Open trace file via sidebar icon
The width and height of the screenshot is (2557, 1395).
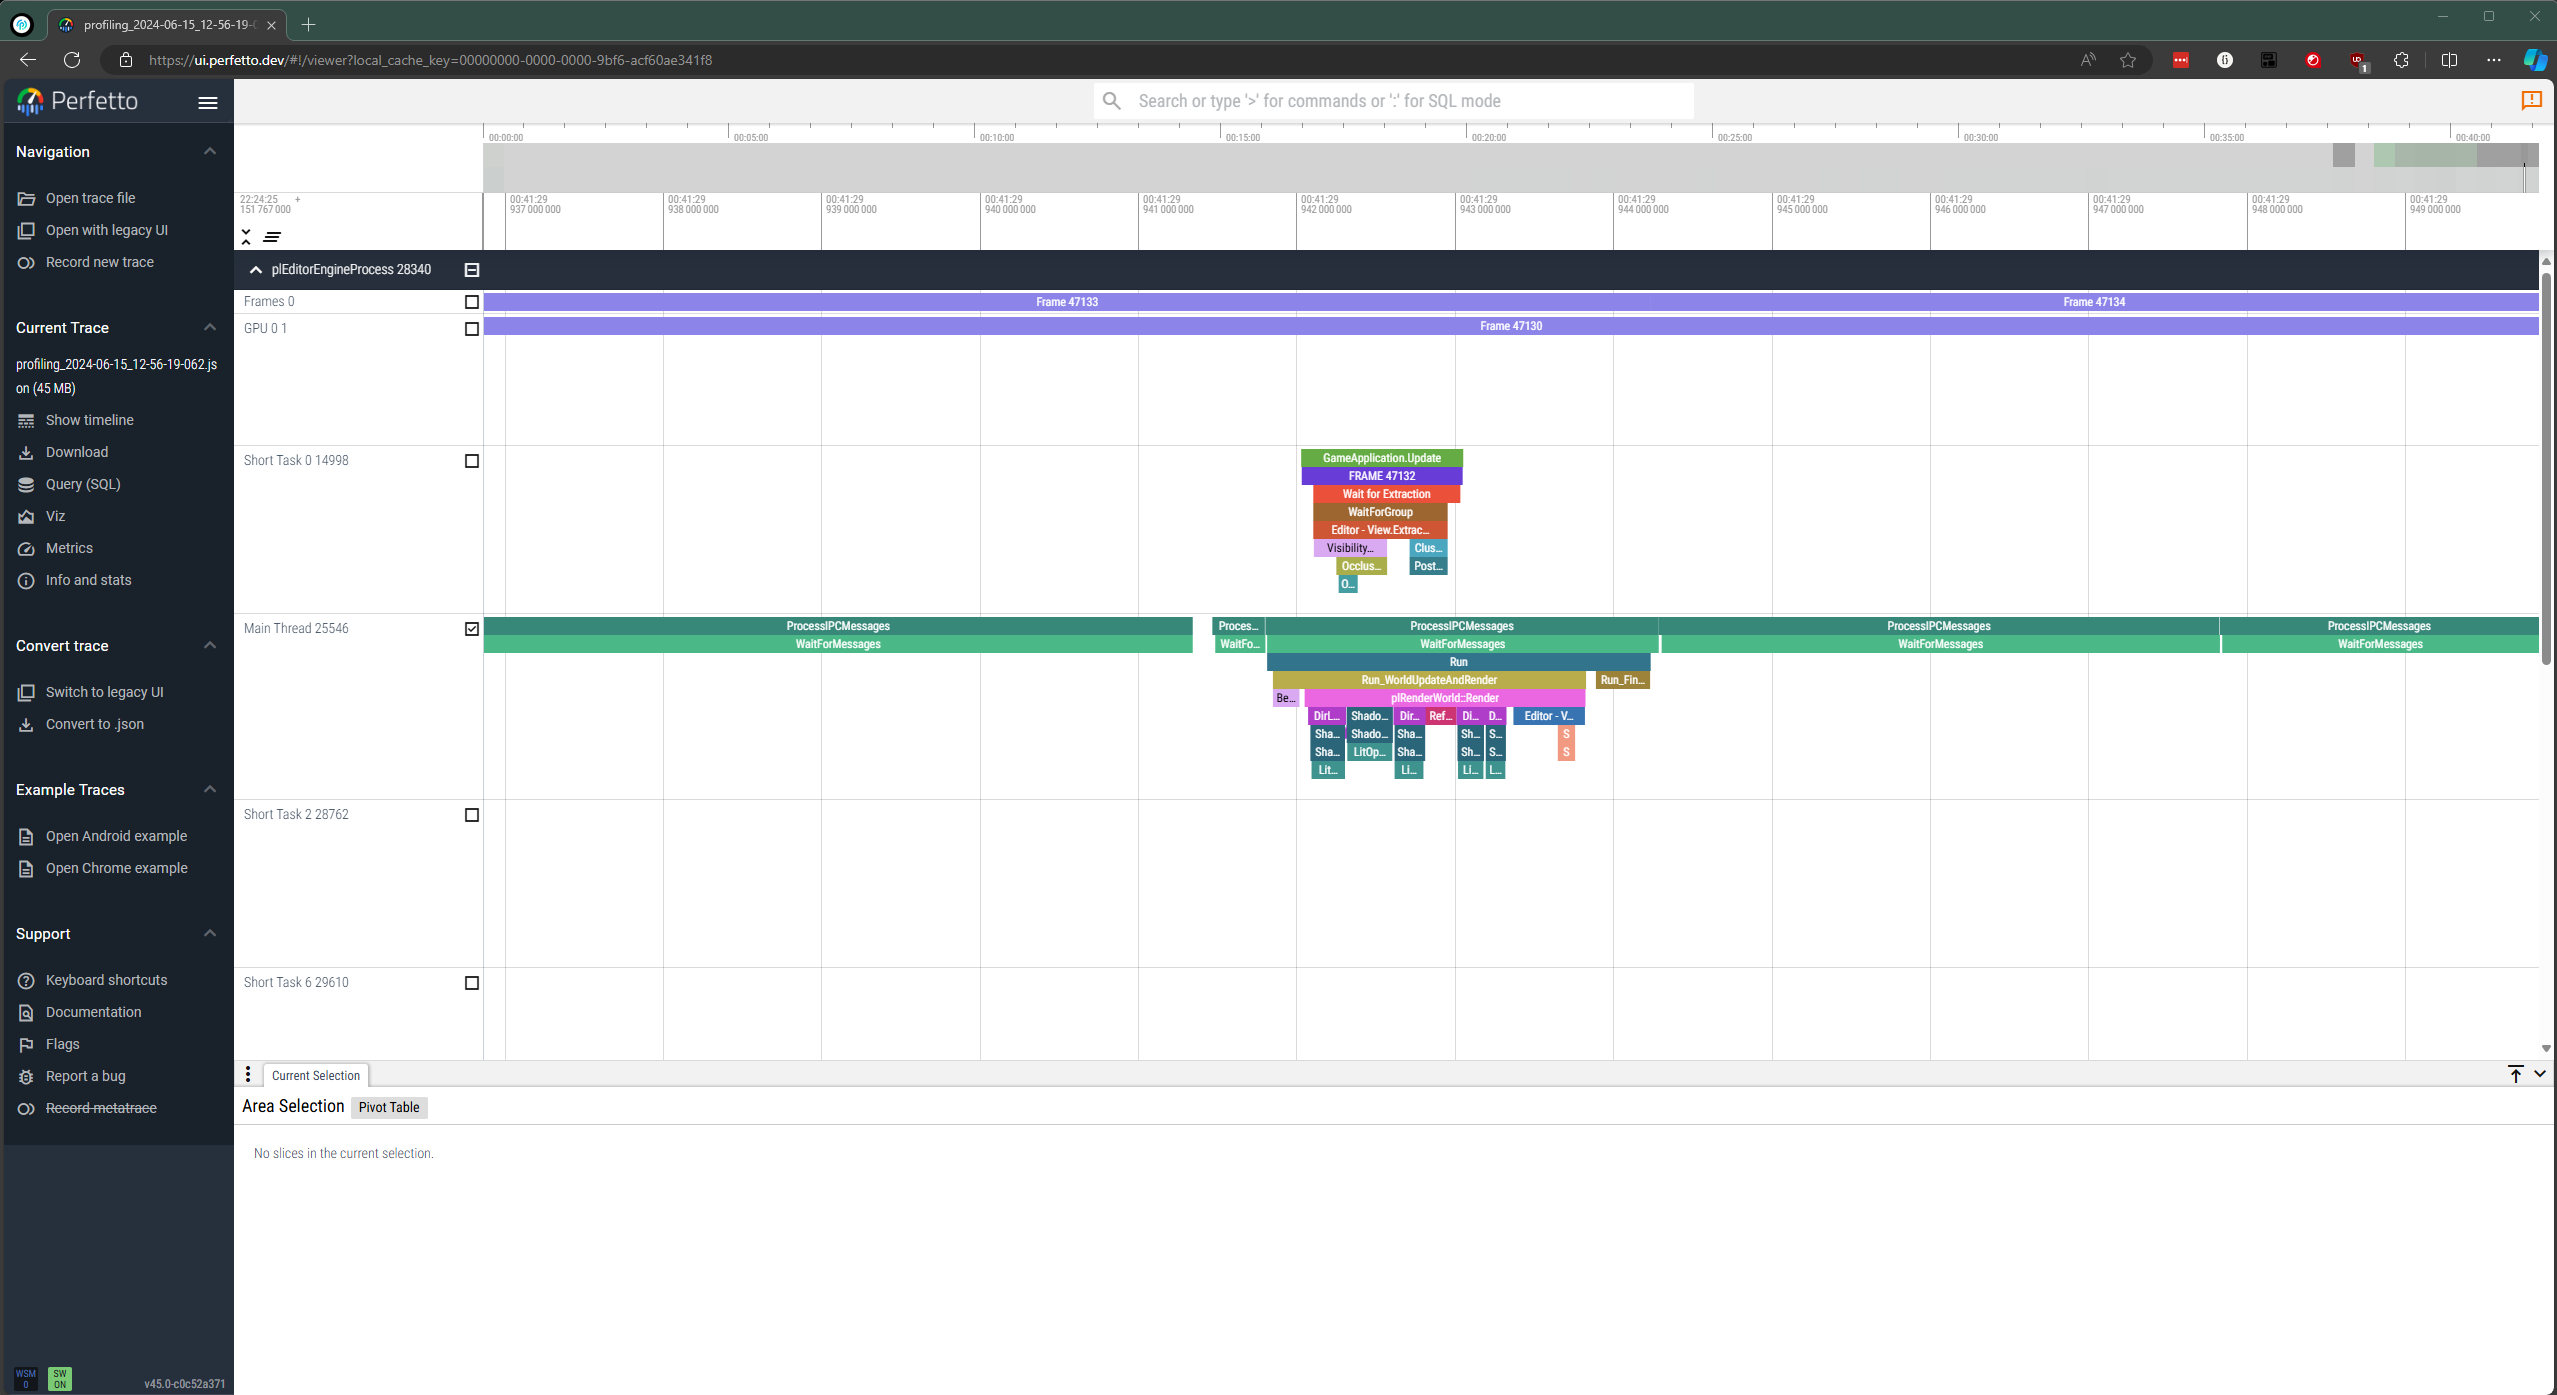[26, 198]
